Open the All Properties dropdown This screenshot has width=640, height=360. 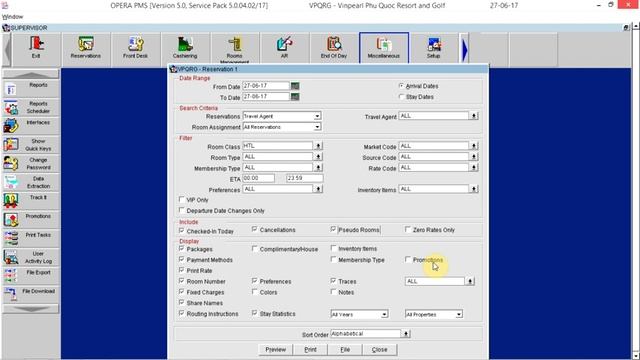pyautogui.click(x=459, y=314)
